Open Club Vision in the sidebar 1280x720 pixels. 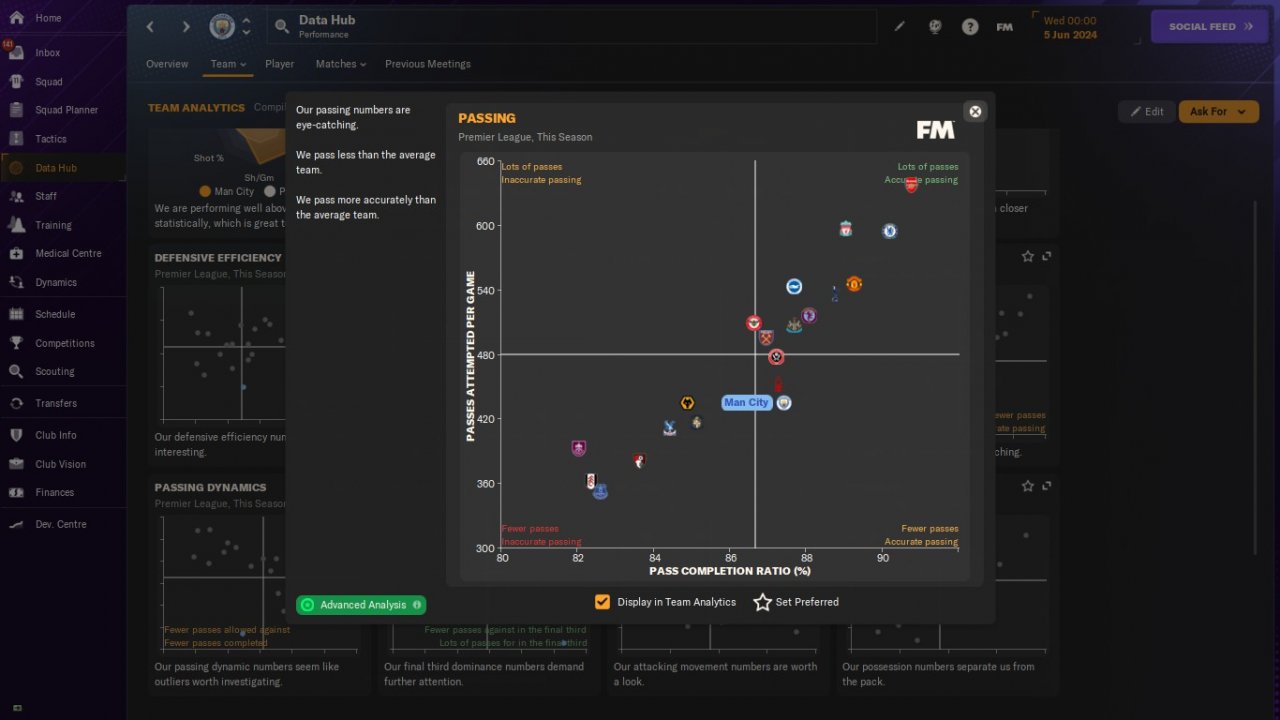[x=60, y=464]
